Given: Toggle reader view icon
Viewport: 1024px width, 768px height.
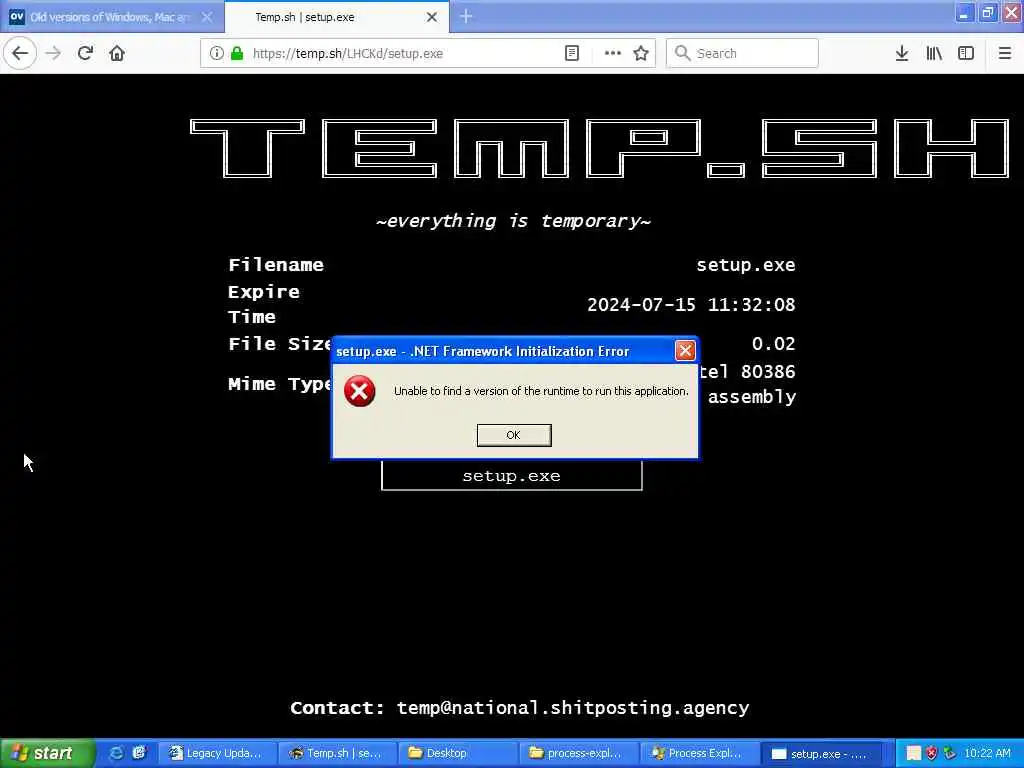Looking at the screenshot, I should tap(571, 54).
